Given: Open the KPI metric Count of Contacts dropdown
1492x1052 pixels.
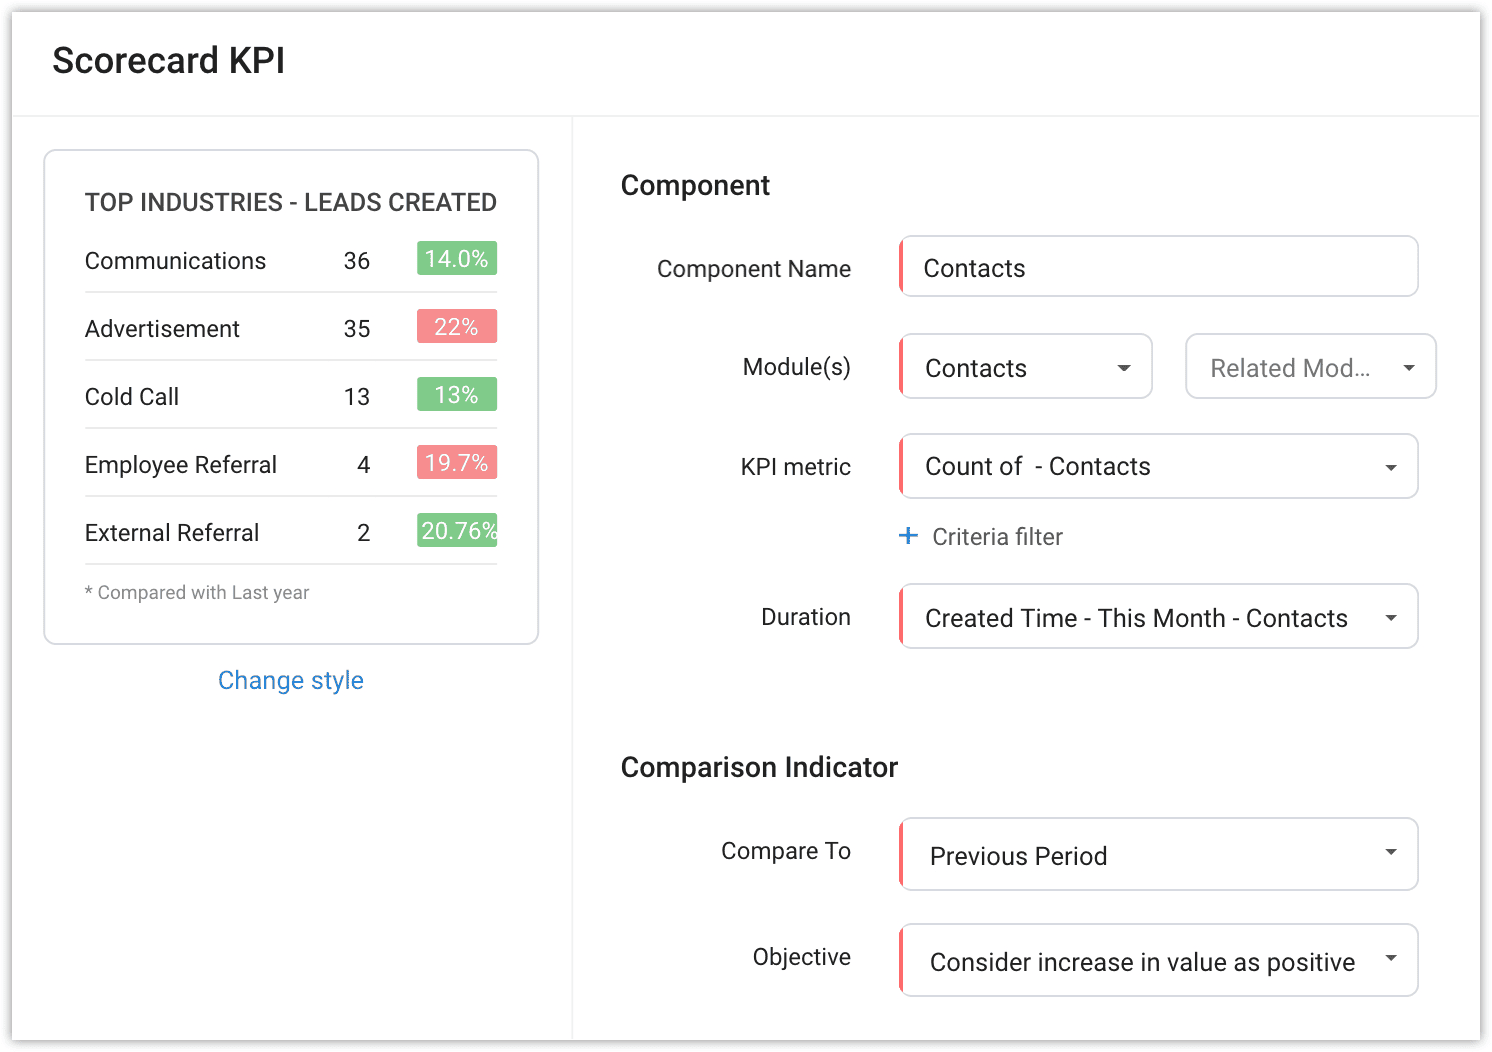Looking at the screenshot, I should [1159, 466].
